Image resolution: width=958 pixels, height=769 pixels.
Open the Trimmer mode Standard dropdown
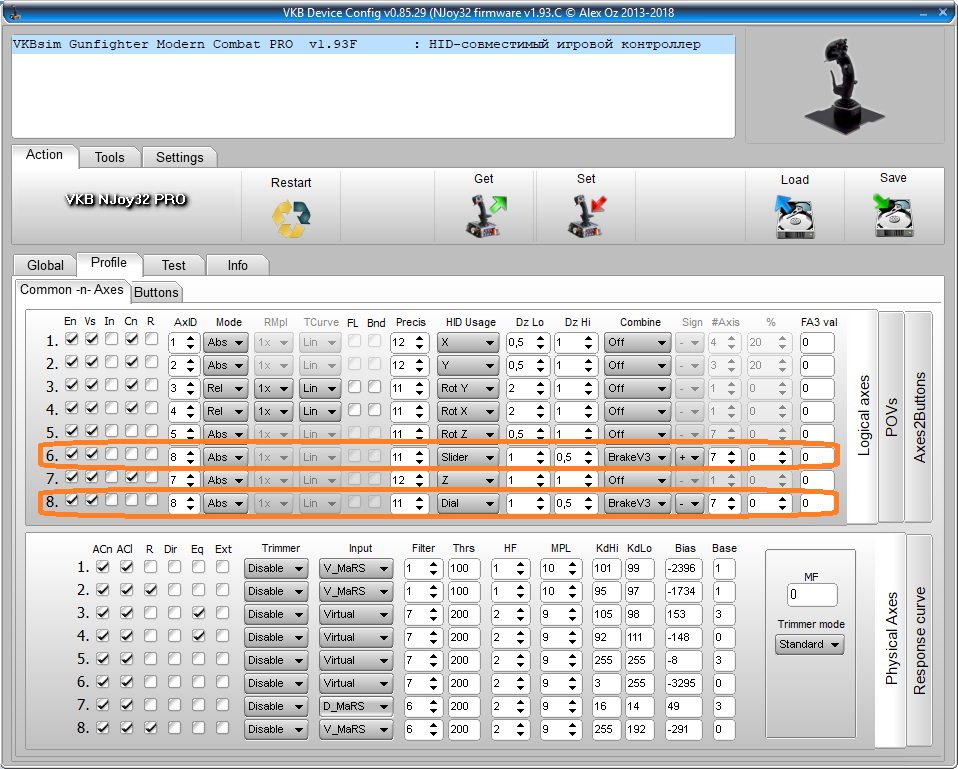point(809,645)
